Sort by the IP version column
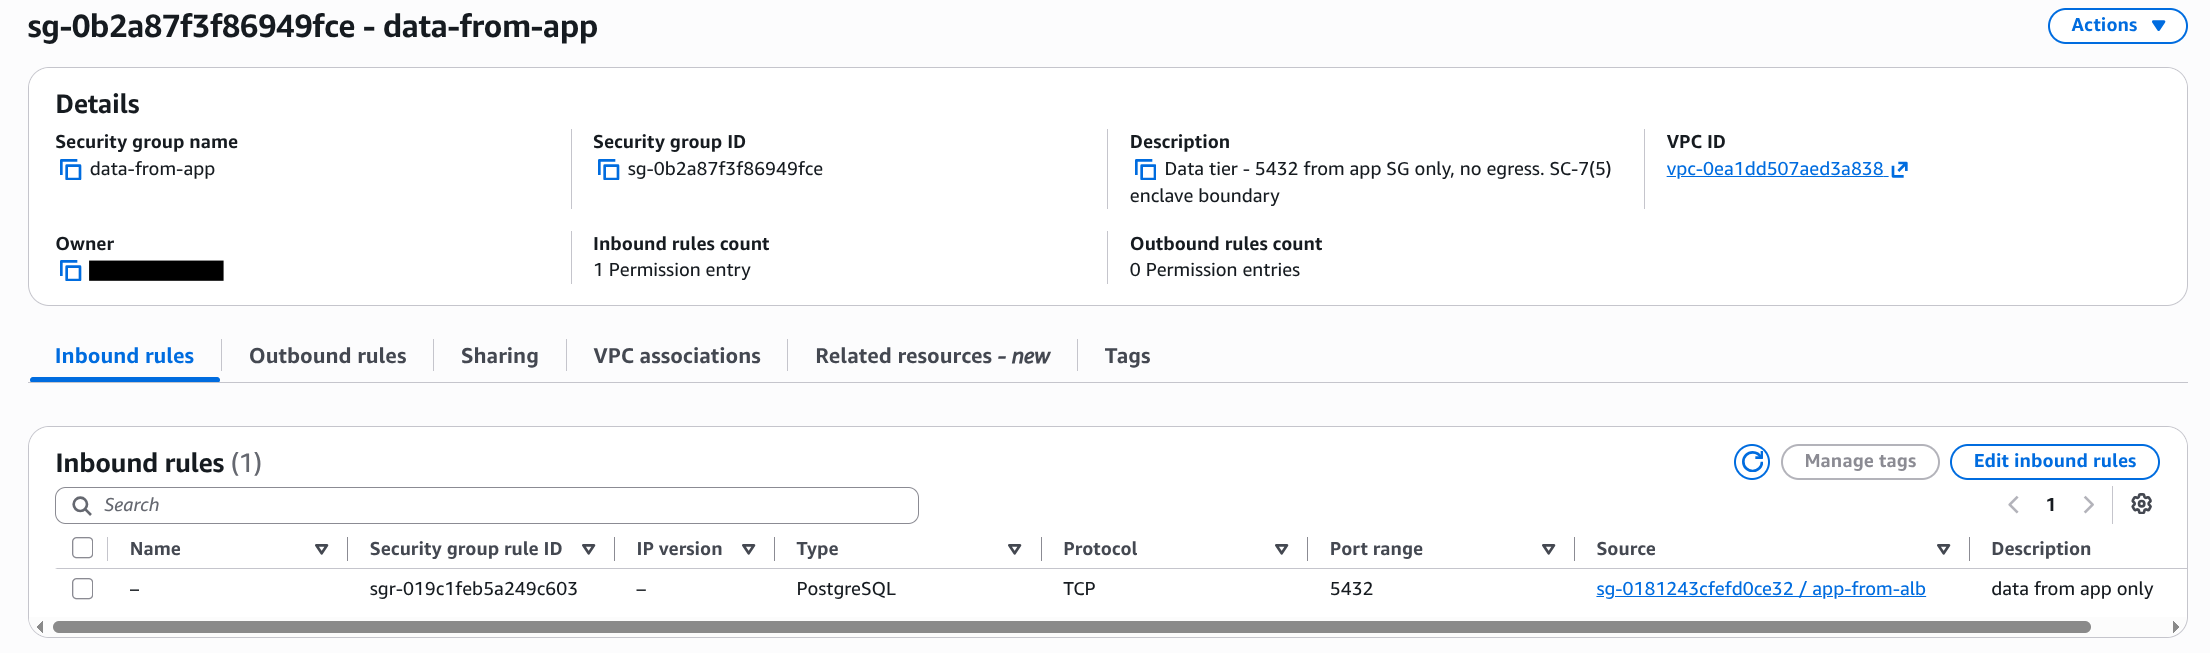 click(x=748, y=549)
